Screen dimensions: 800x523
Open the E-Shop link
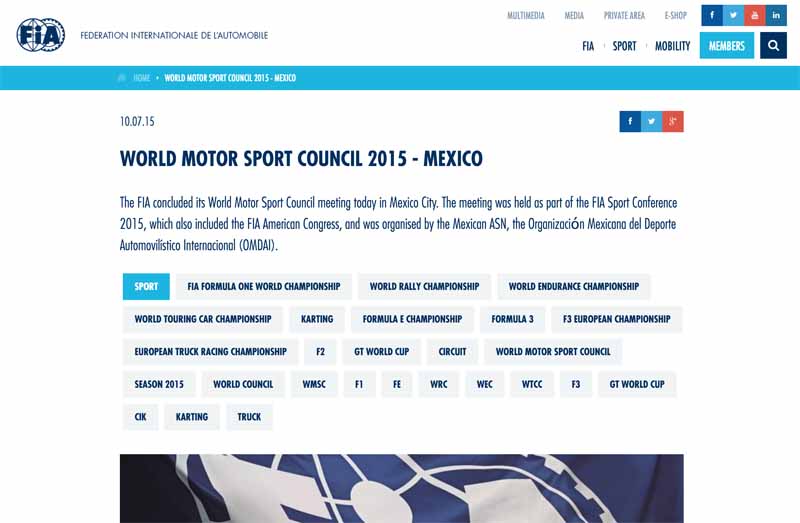pos(676,15)
